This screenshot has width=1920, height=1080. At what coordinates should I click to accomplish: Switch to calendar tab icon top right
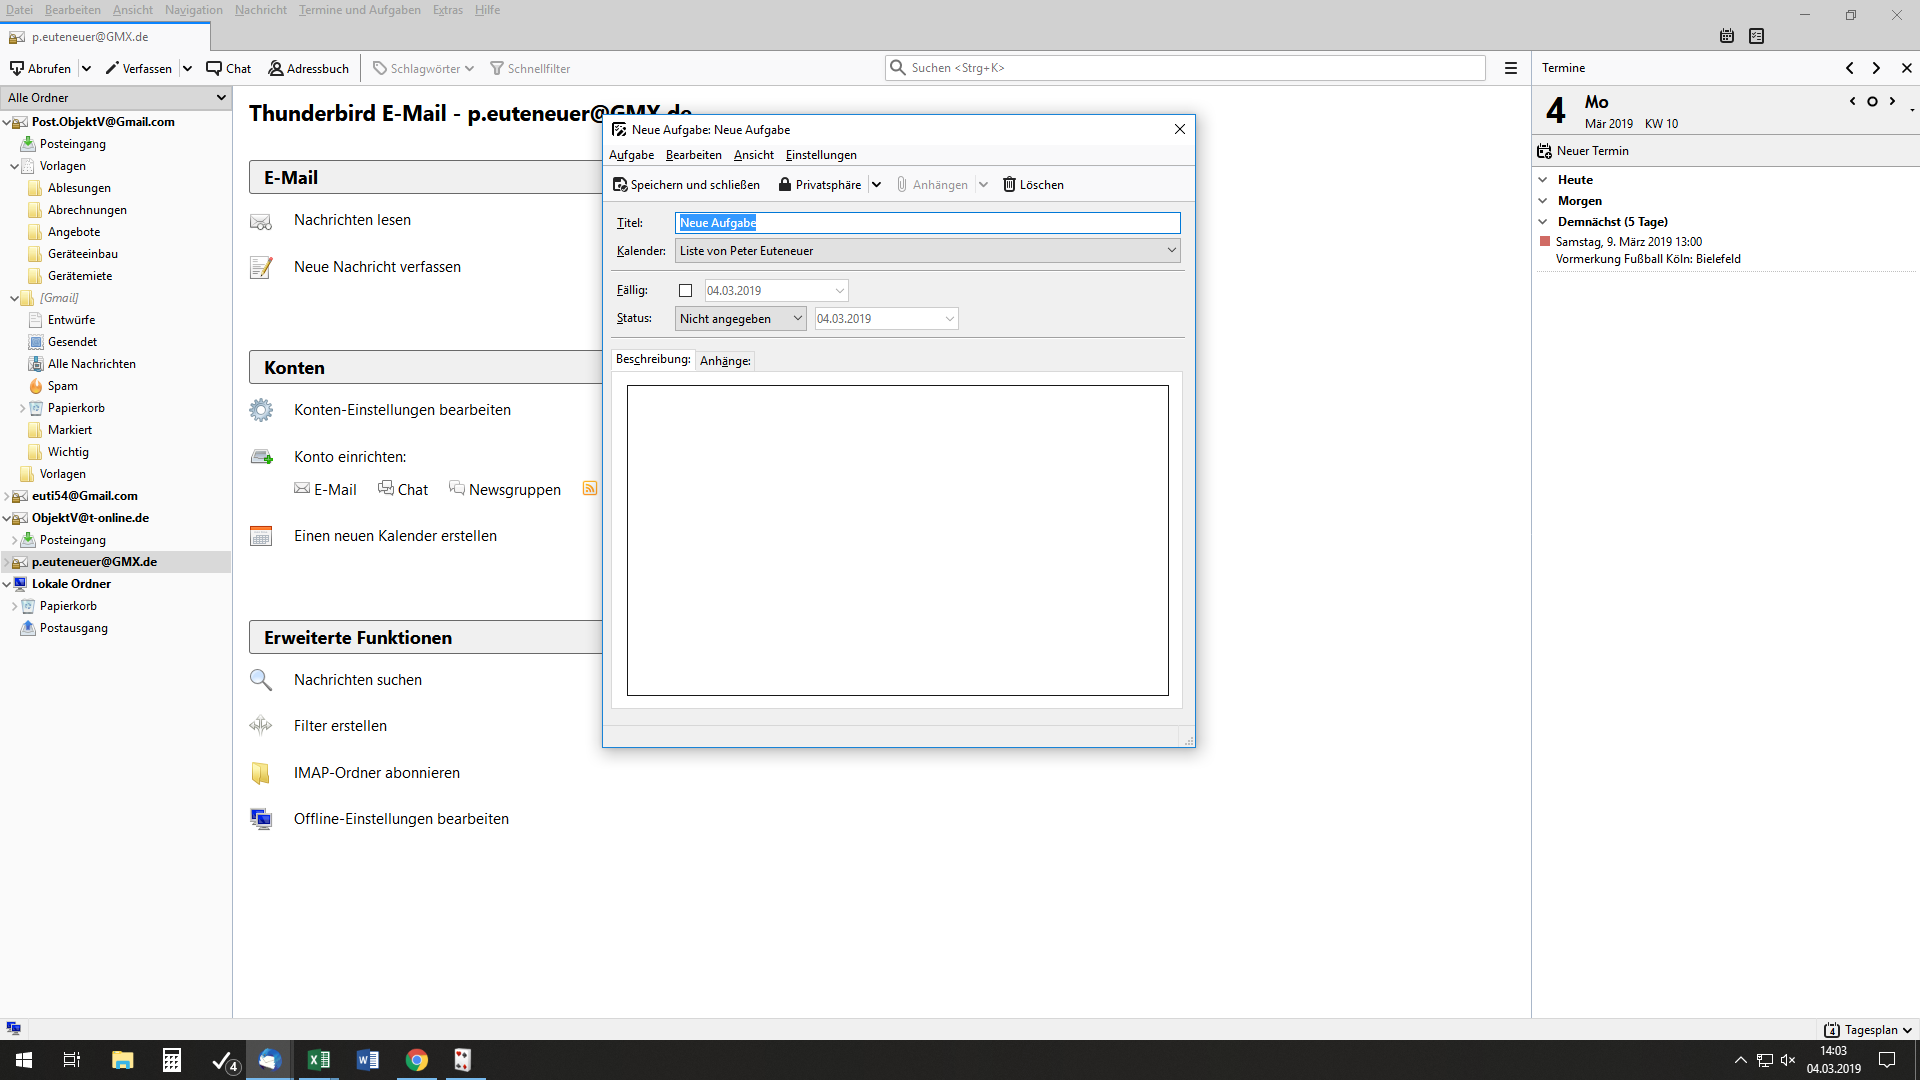(x=1727, y=36)
